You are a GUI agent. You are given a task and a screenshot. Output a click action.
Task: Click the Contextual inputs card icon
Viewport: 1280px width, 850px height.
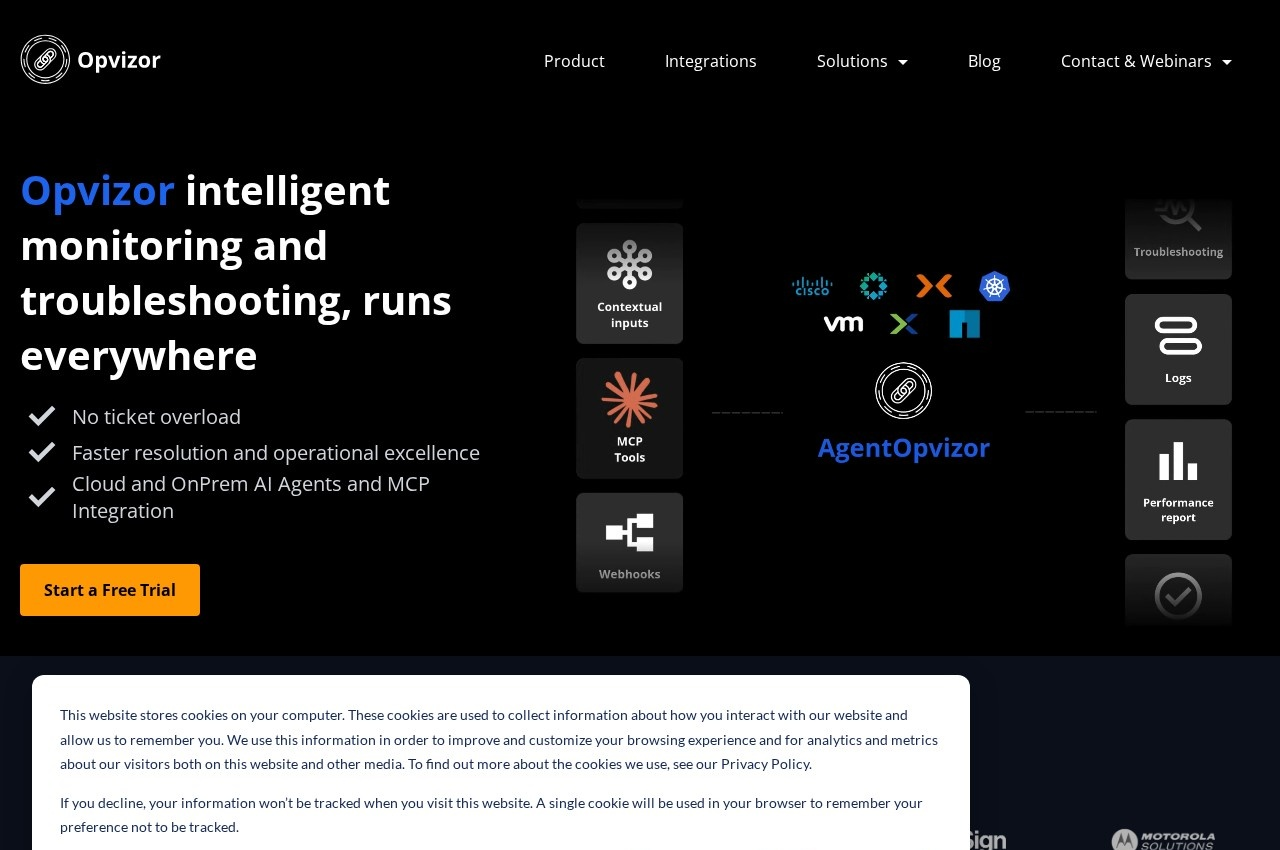(630, 265)
